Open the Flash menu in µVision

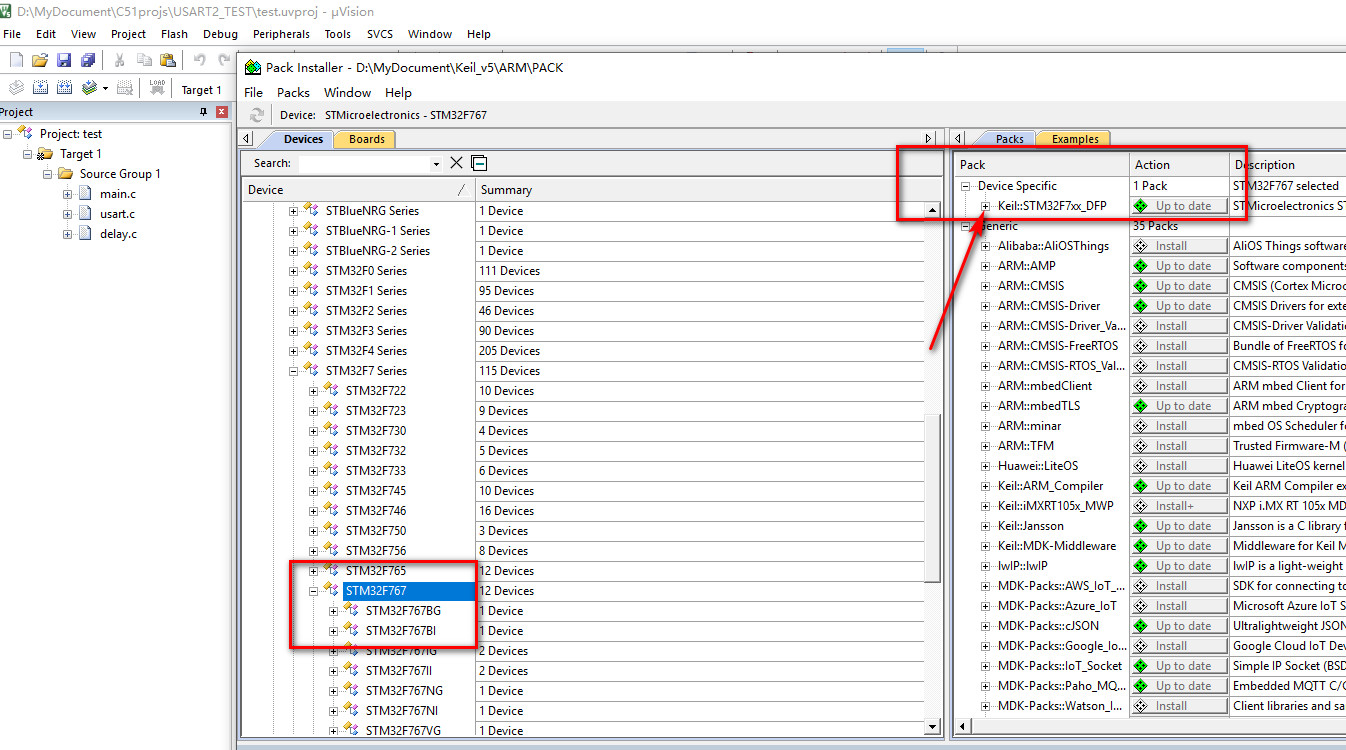pos(174,34)
